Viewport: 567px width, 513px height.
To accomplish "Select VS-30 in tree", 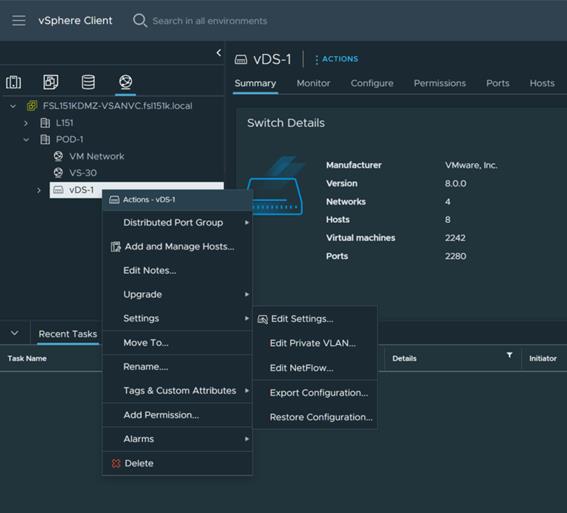I will (83, 173).
